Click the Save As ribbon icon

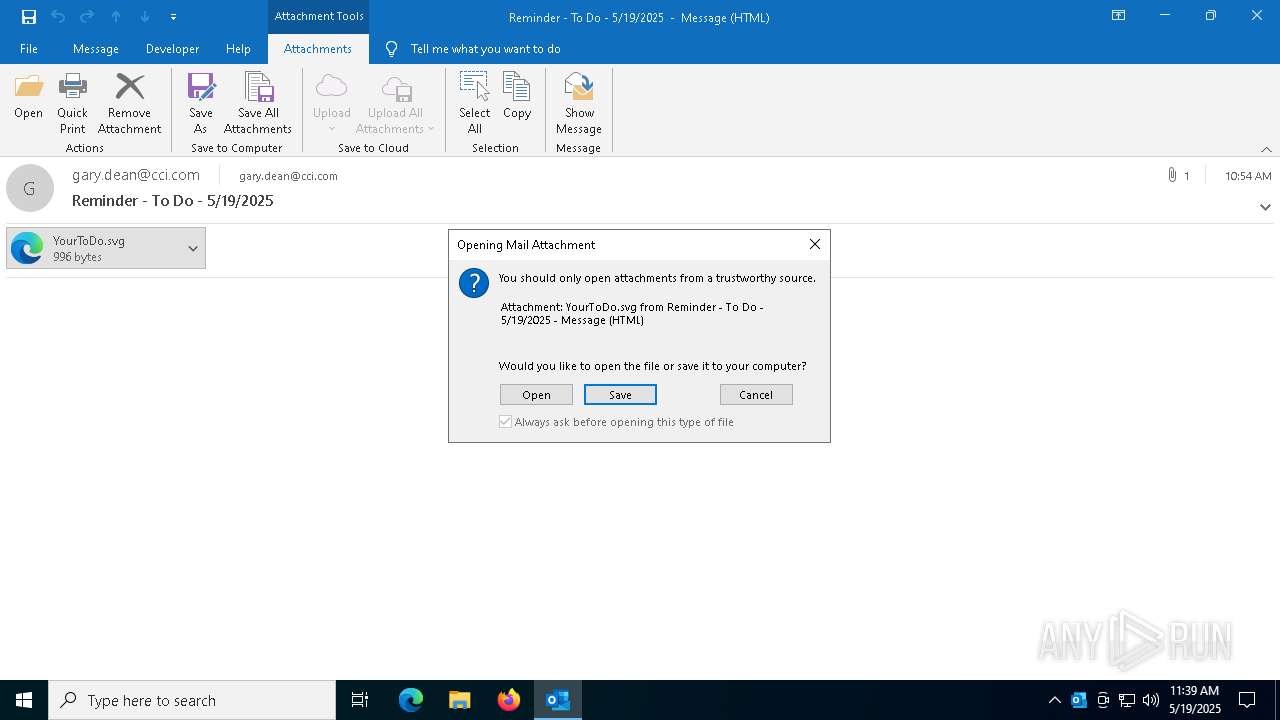point(201,104)
